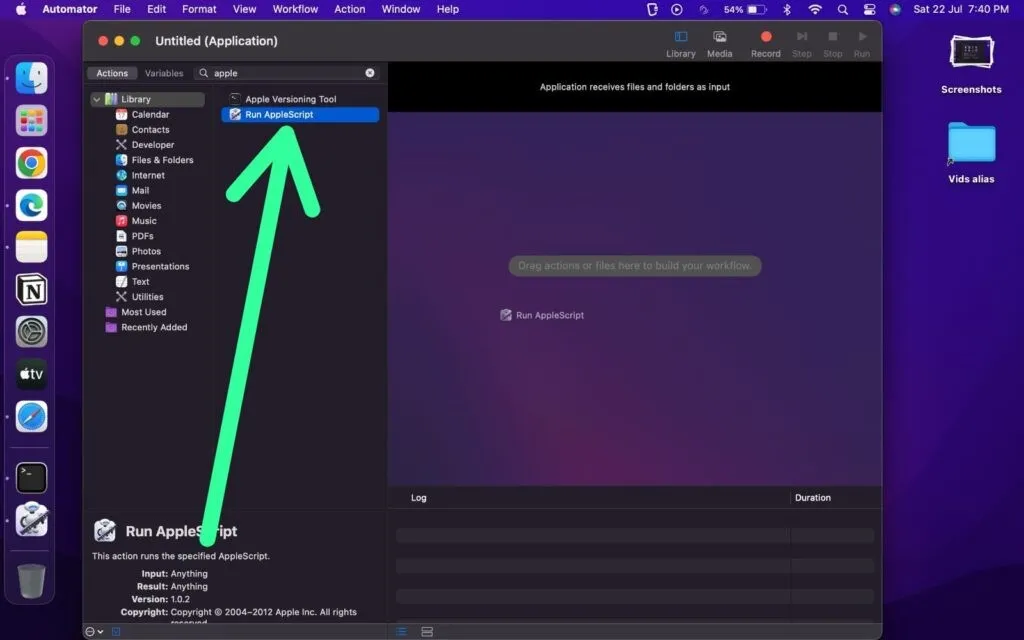
Task: Click the Run AppleScript item in workflow area
Action: click(542, 315)
